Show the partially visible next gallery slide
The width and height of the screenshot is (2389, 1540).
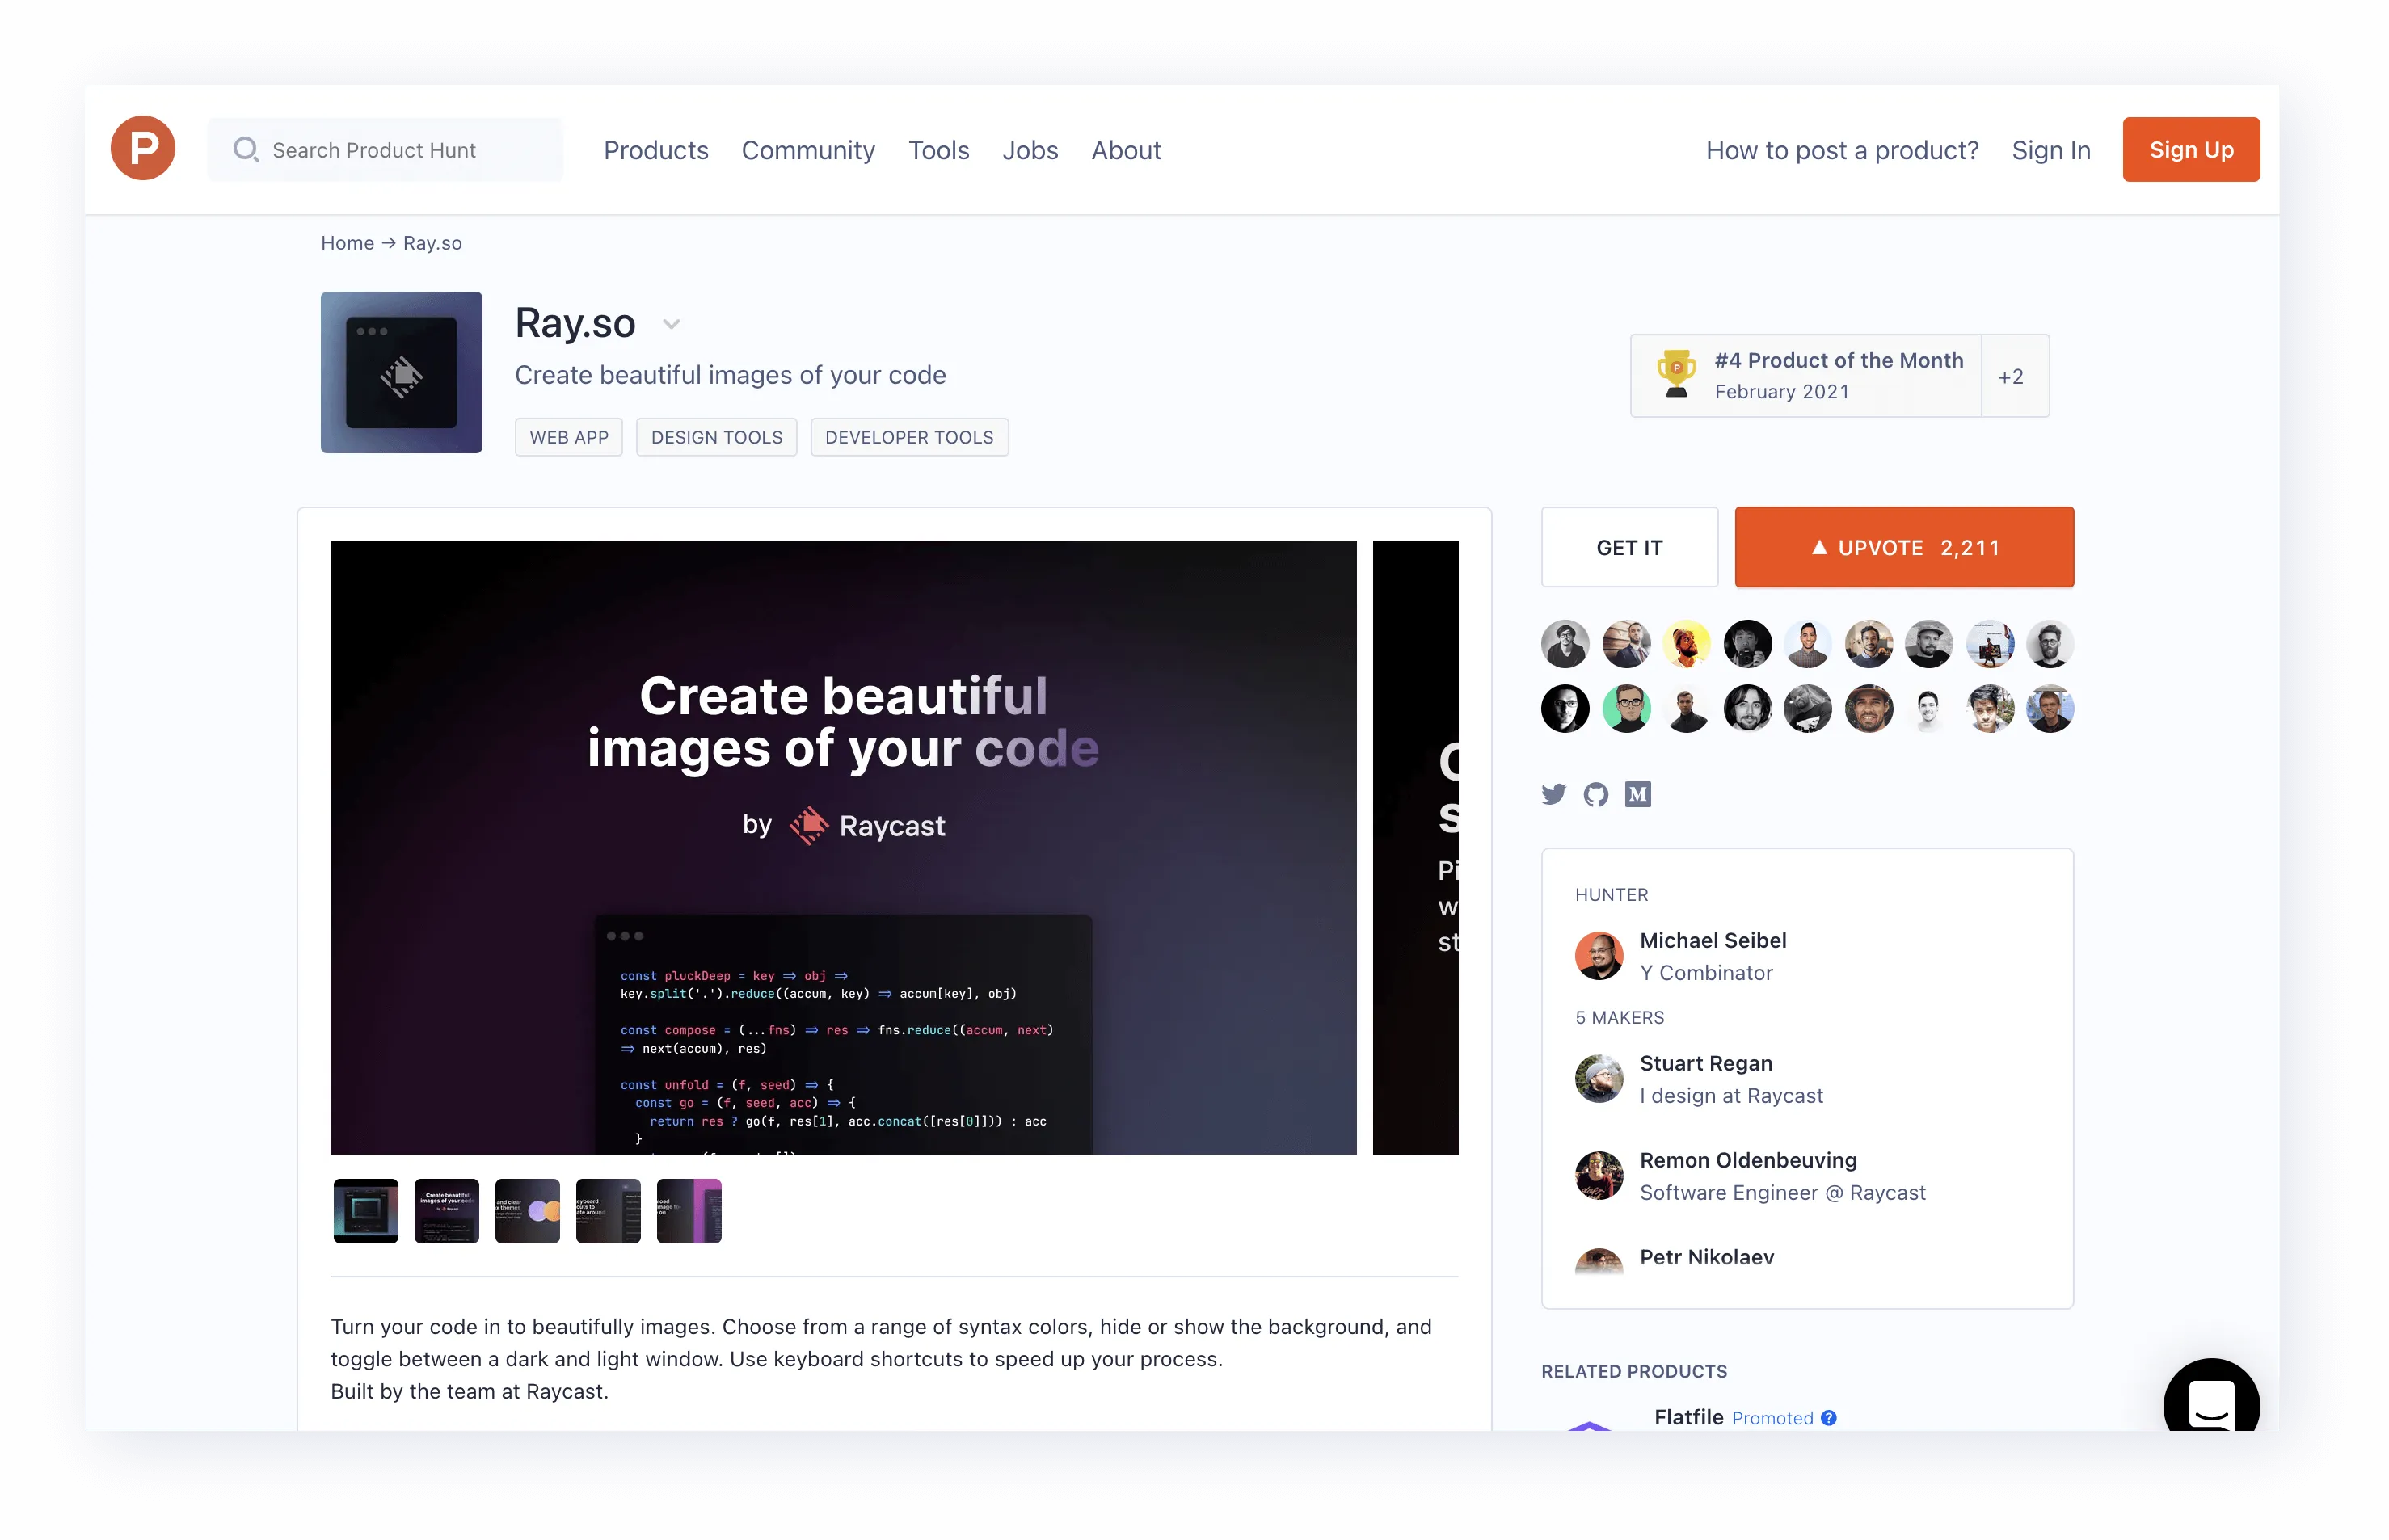(x=1415, y=847)
